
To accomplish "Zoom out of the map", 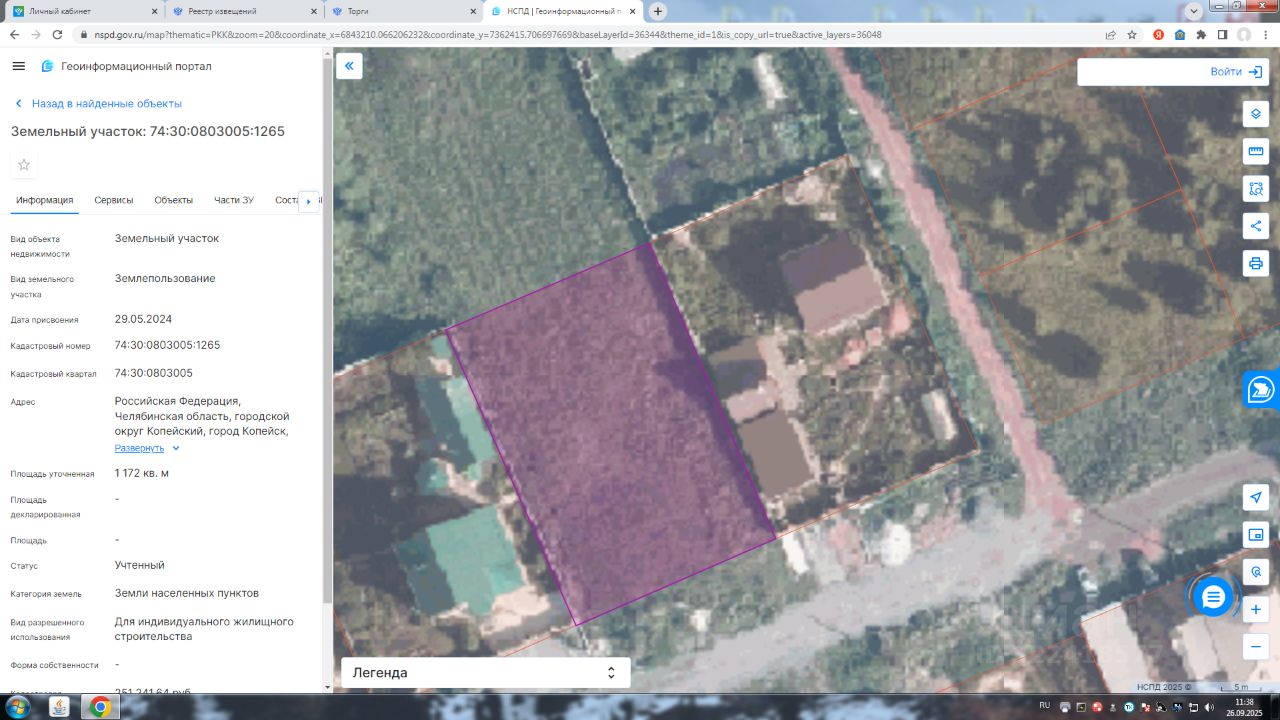I will [x=1256, y=646].
